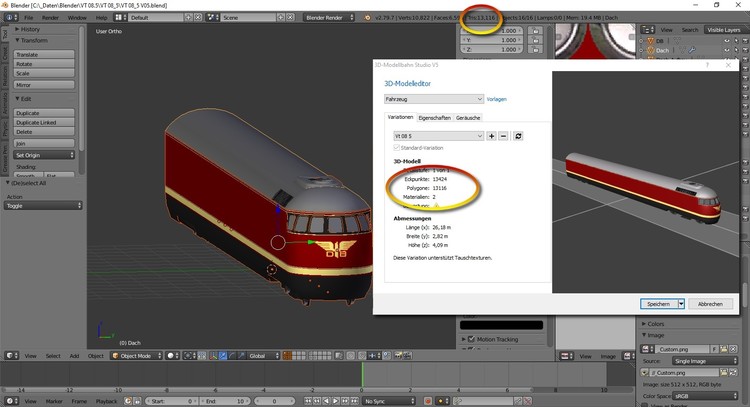The image size is (750, 407).
Task: Click the refresh icon beside the variation dropdown
Action: [519, 135]
